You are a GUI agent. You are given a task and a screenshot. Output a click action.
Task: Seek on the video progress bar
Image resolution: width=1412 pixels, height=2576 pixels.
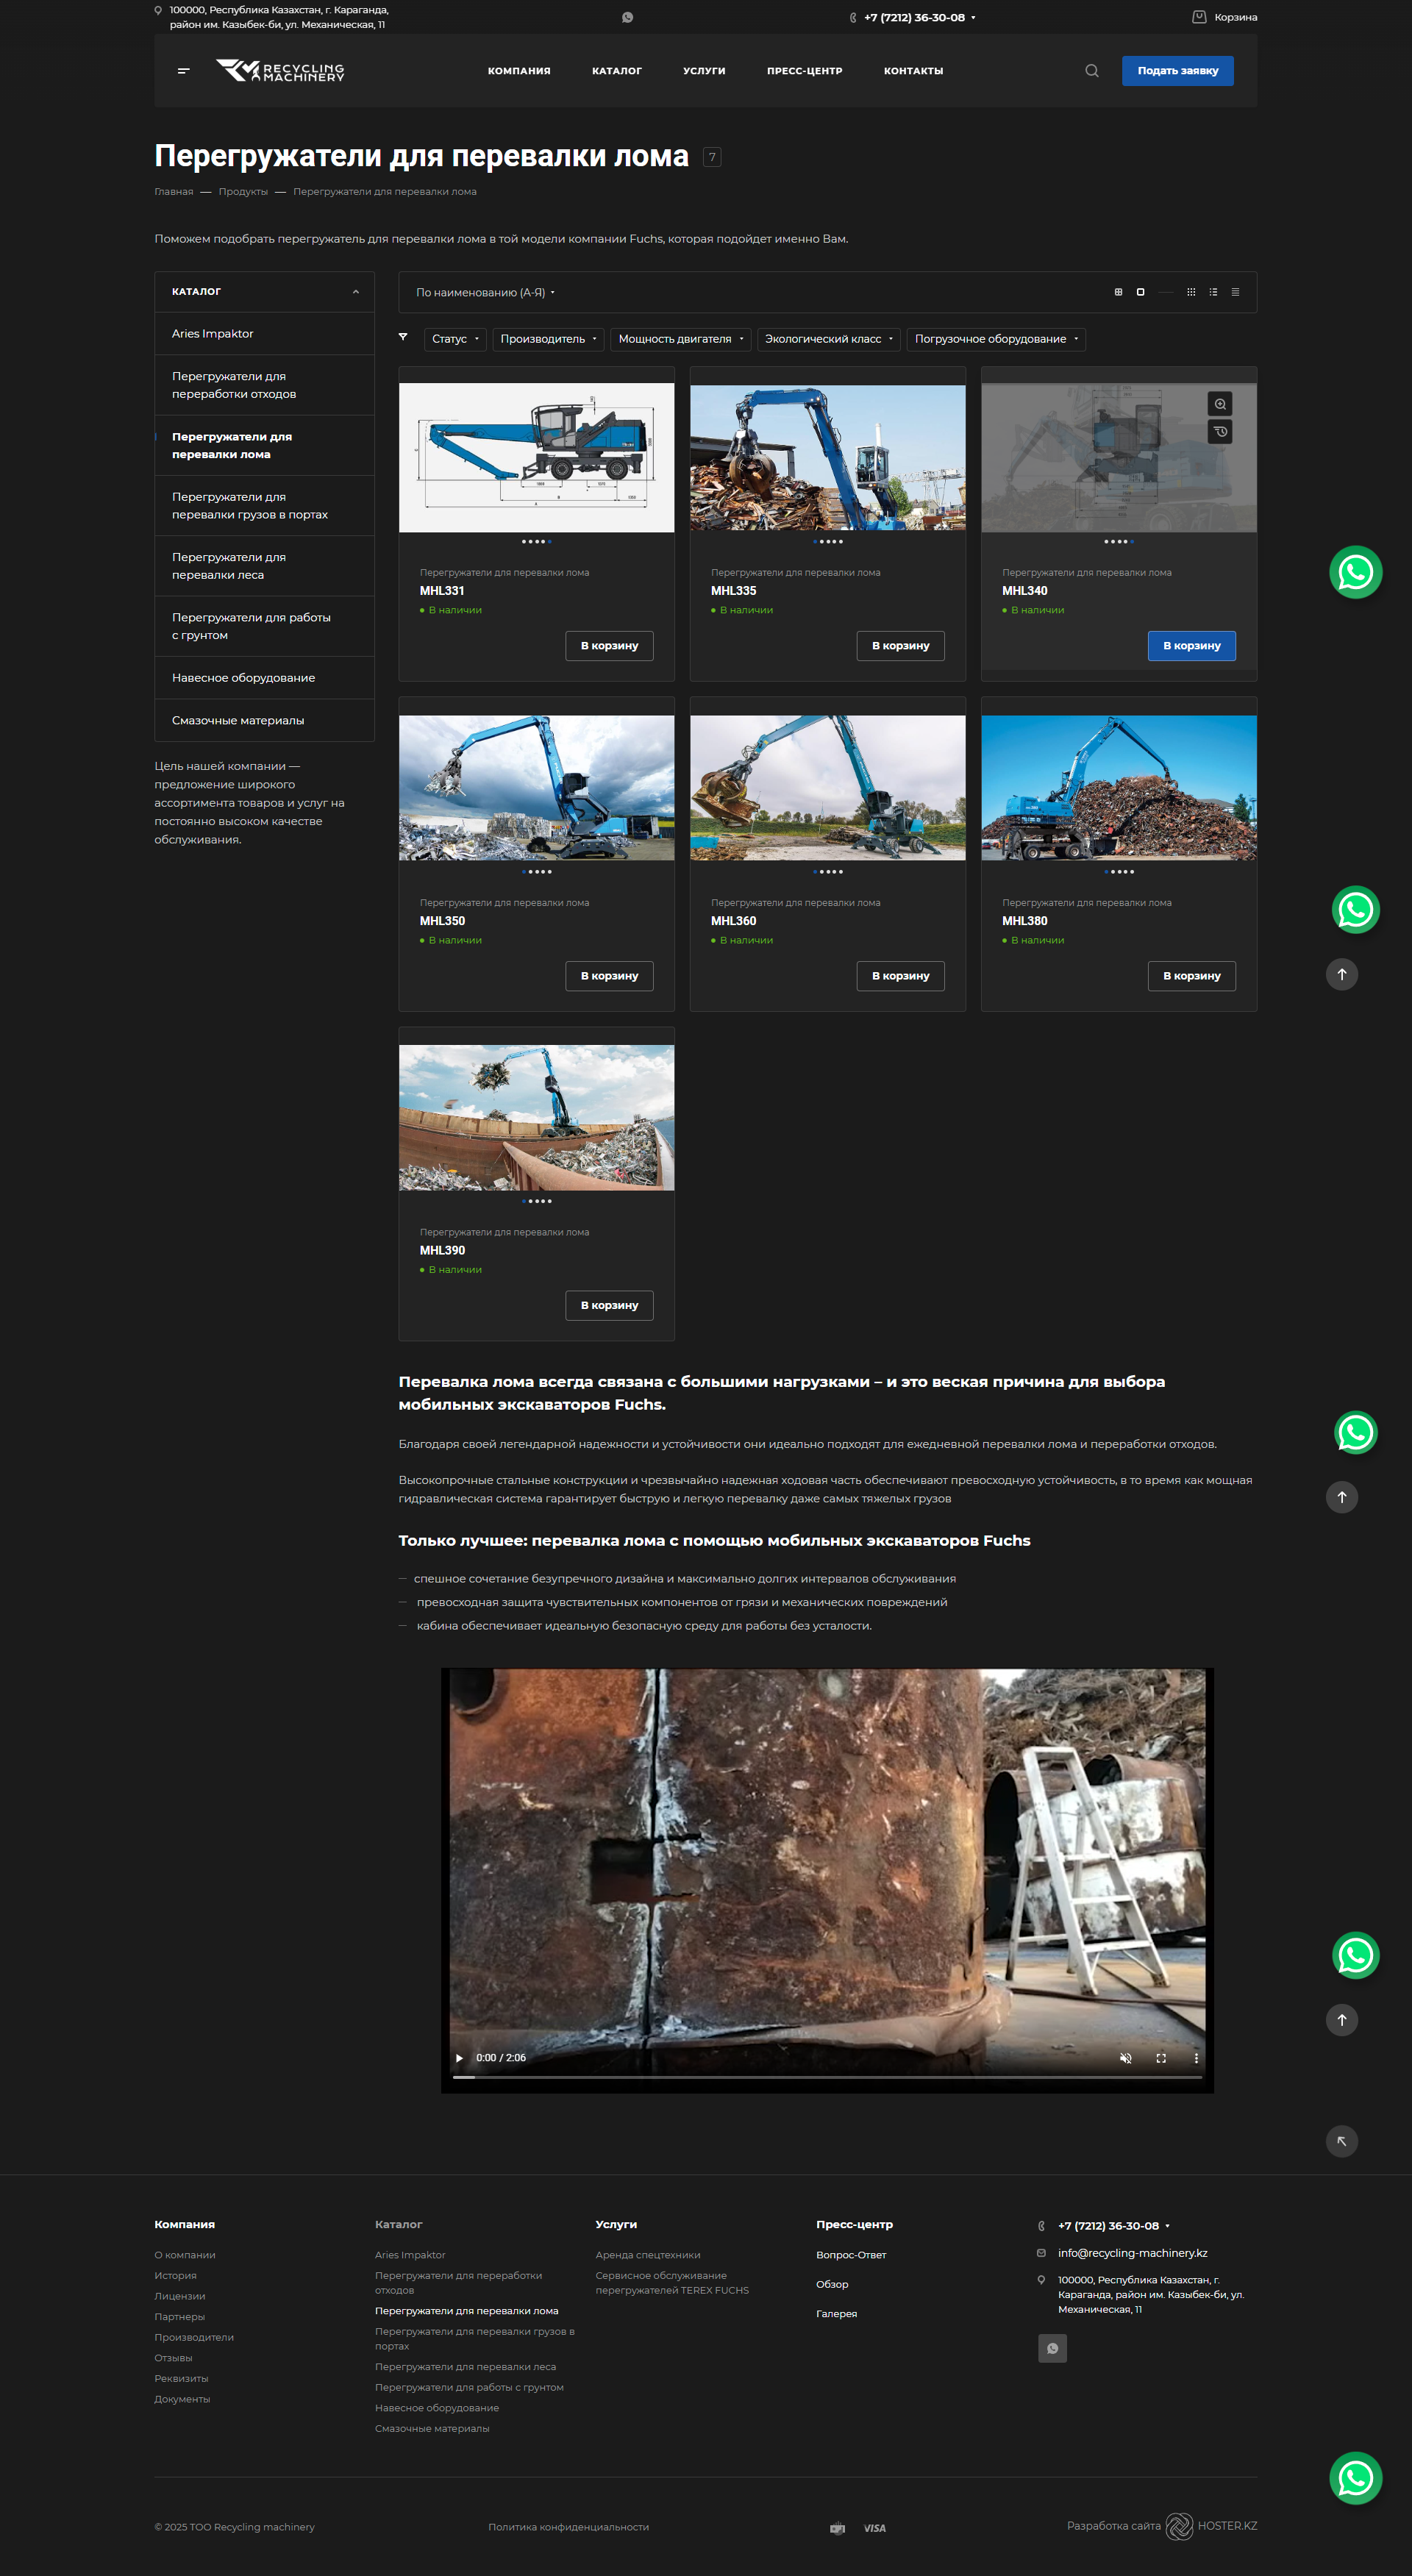click(827, 2077)
